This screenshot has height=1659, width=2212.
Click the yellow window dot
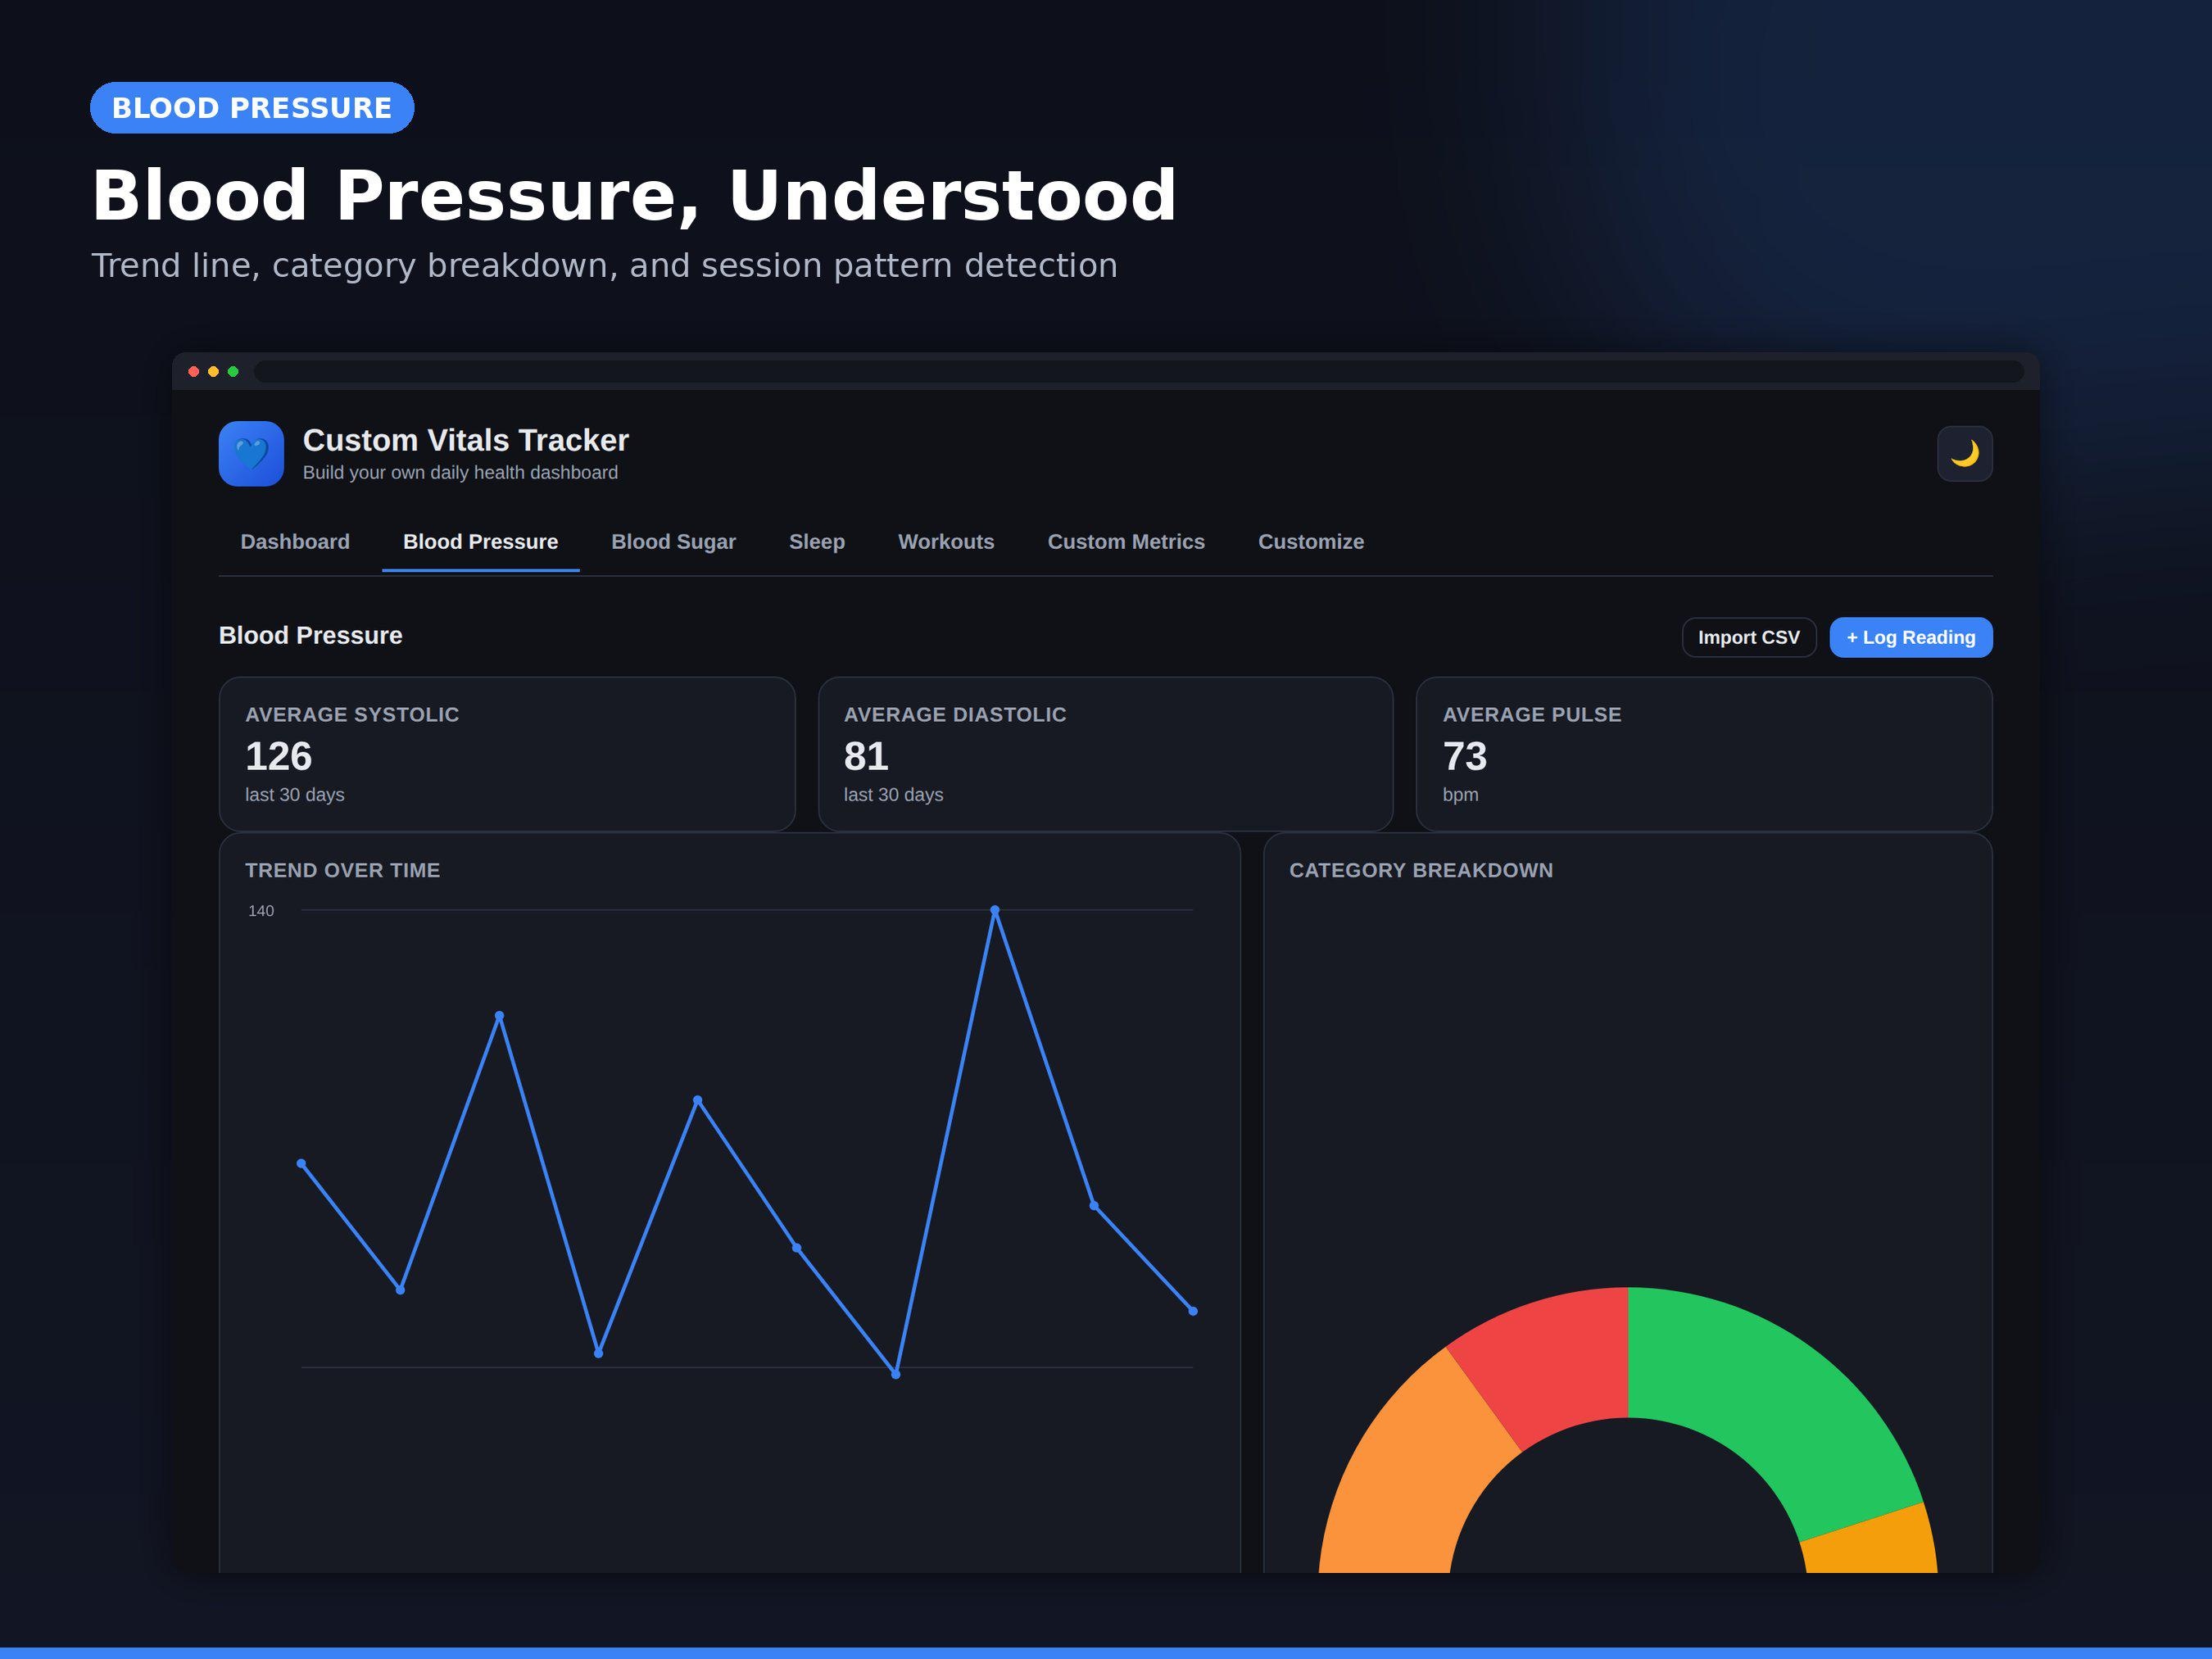[x=213, y=372]
